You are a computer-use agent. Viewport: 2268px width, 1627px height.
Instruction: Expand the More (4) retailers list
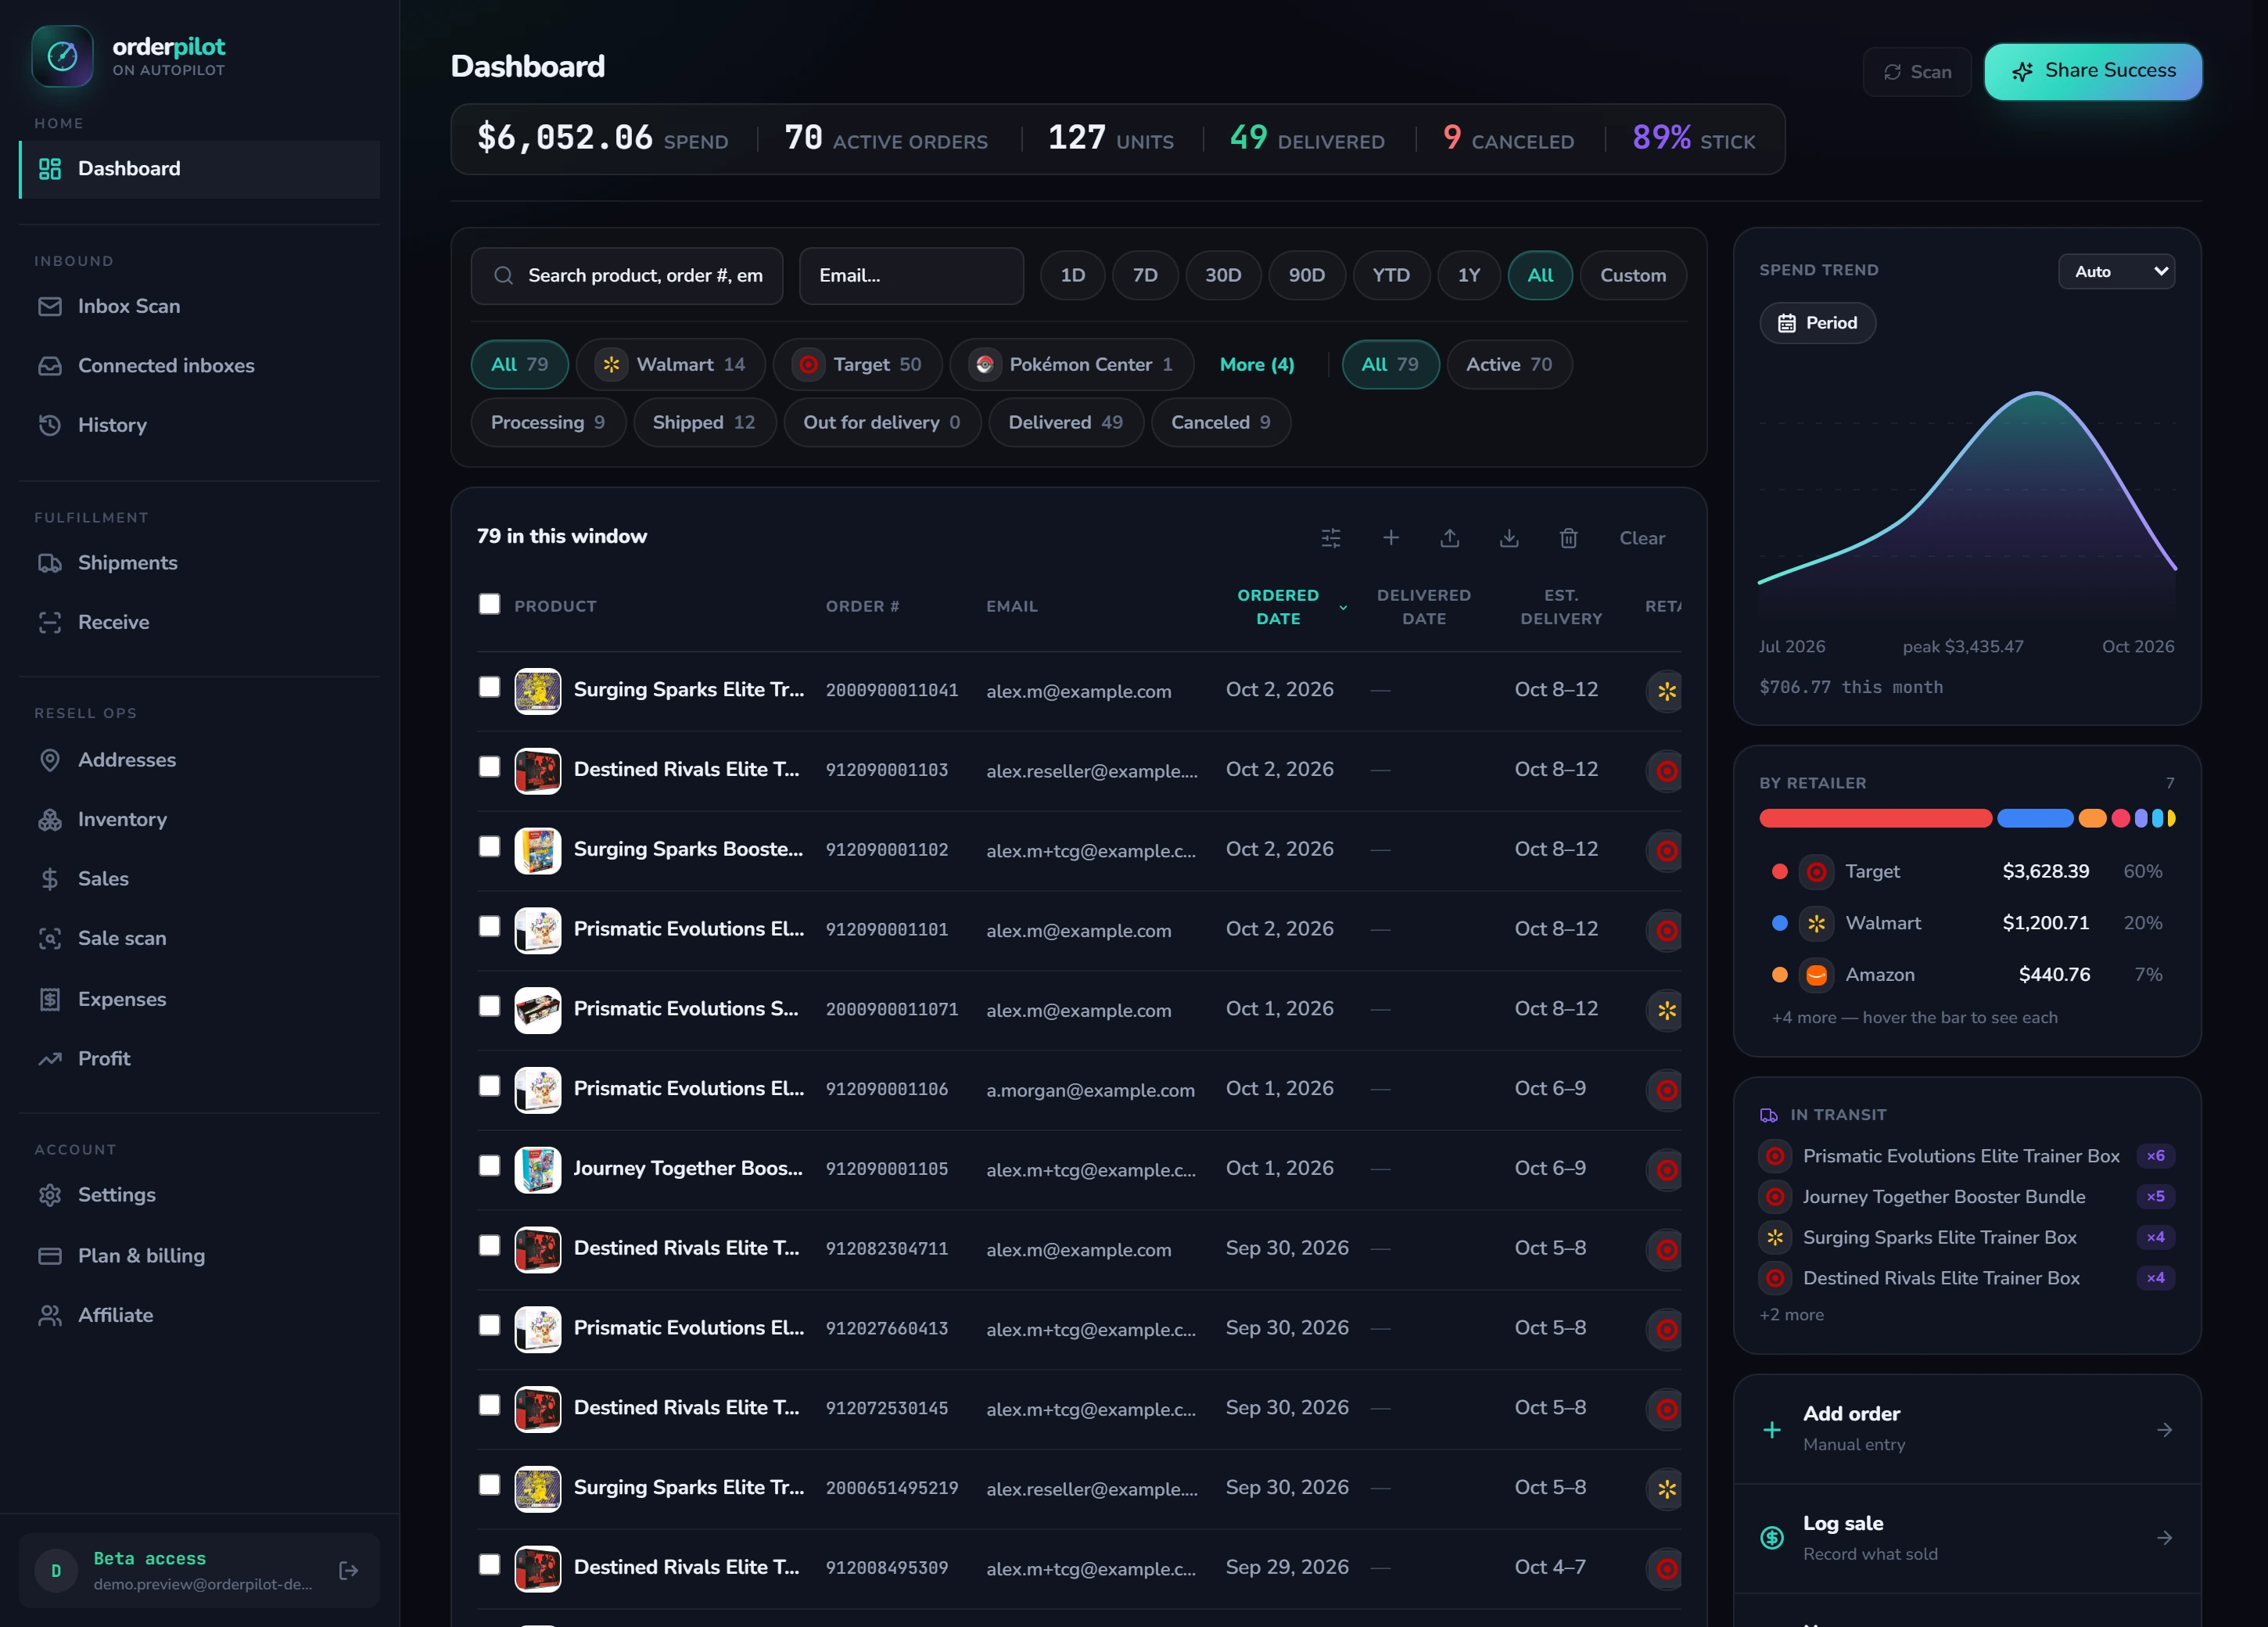tap(1257, 365)
